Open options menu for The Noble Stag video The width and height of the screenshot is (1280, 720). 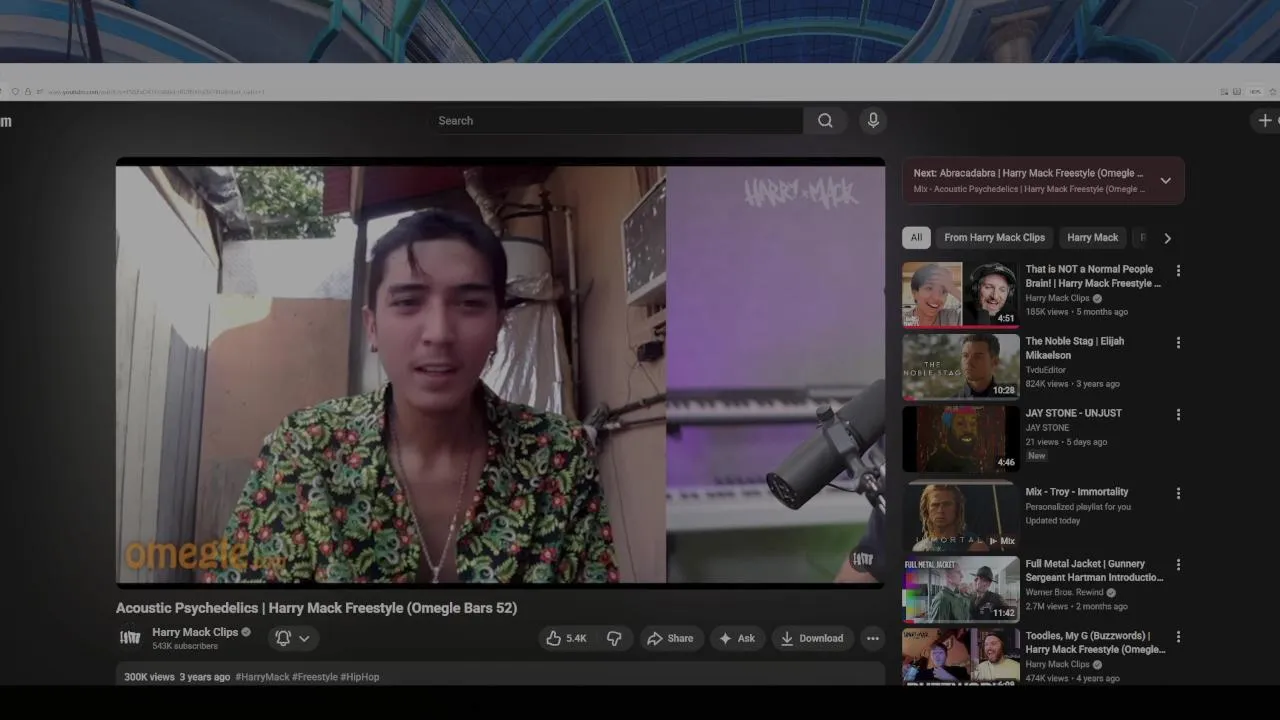pos(1178,343)
